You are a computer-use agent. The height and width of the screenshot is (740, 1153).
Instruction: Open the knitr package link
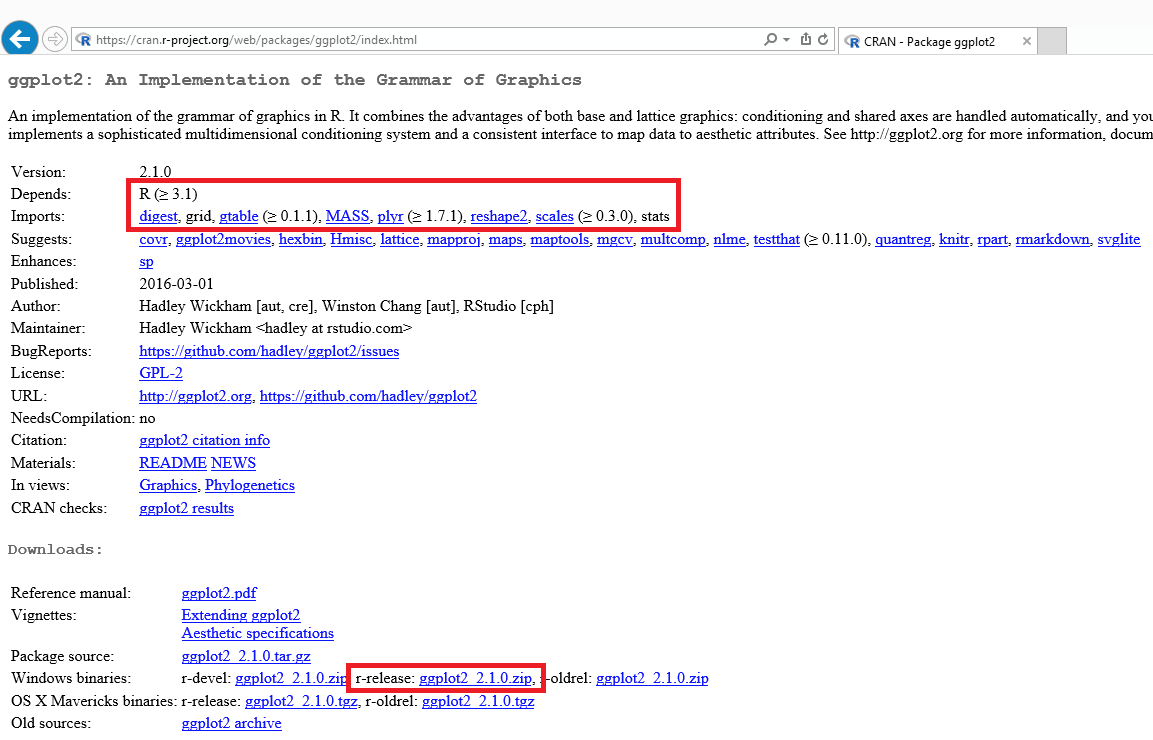(x=954, y=239)
